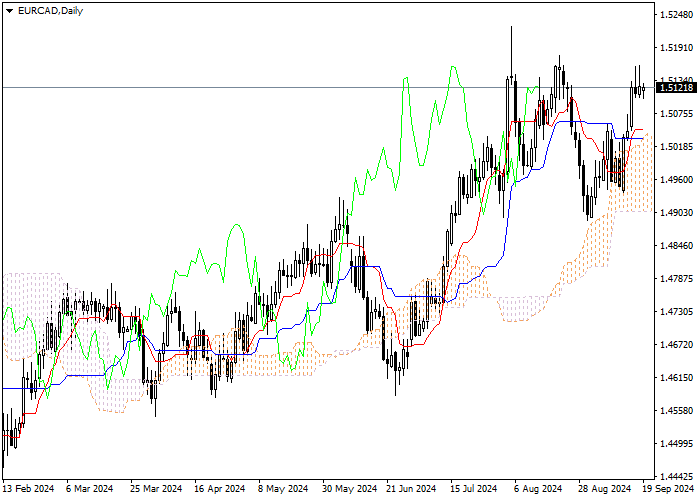
Task: Open the chart dropdown triangle beside EURCAD
Action: 9,11
